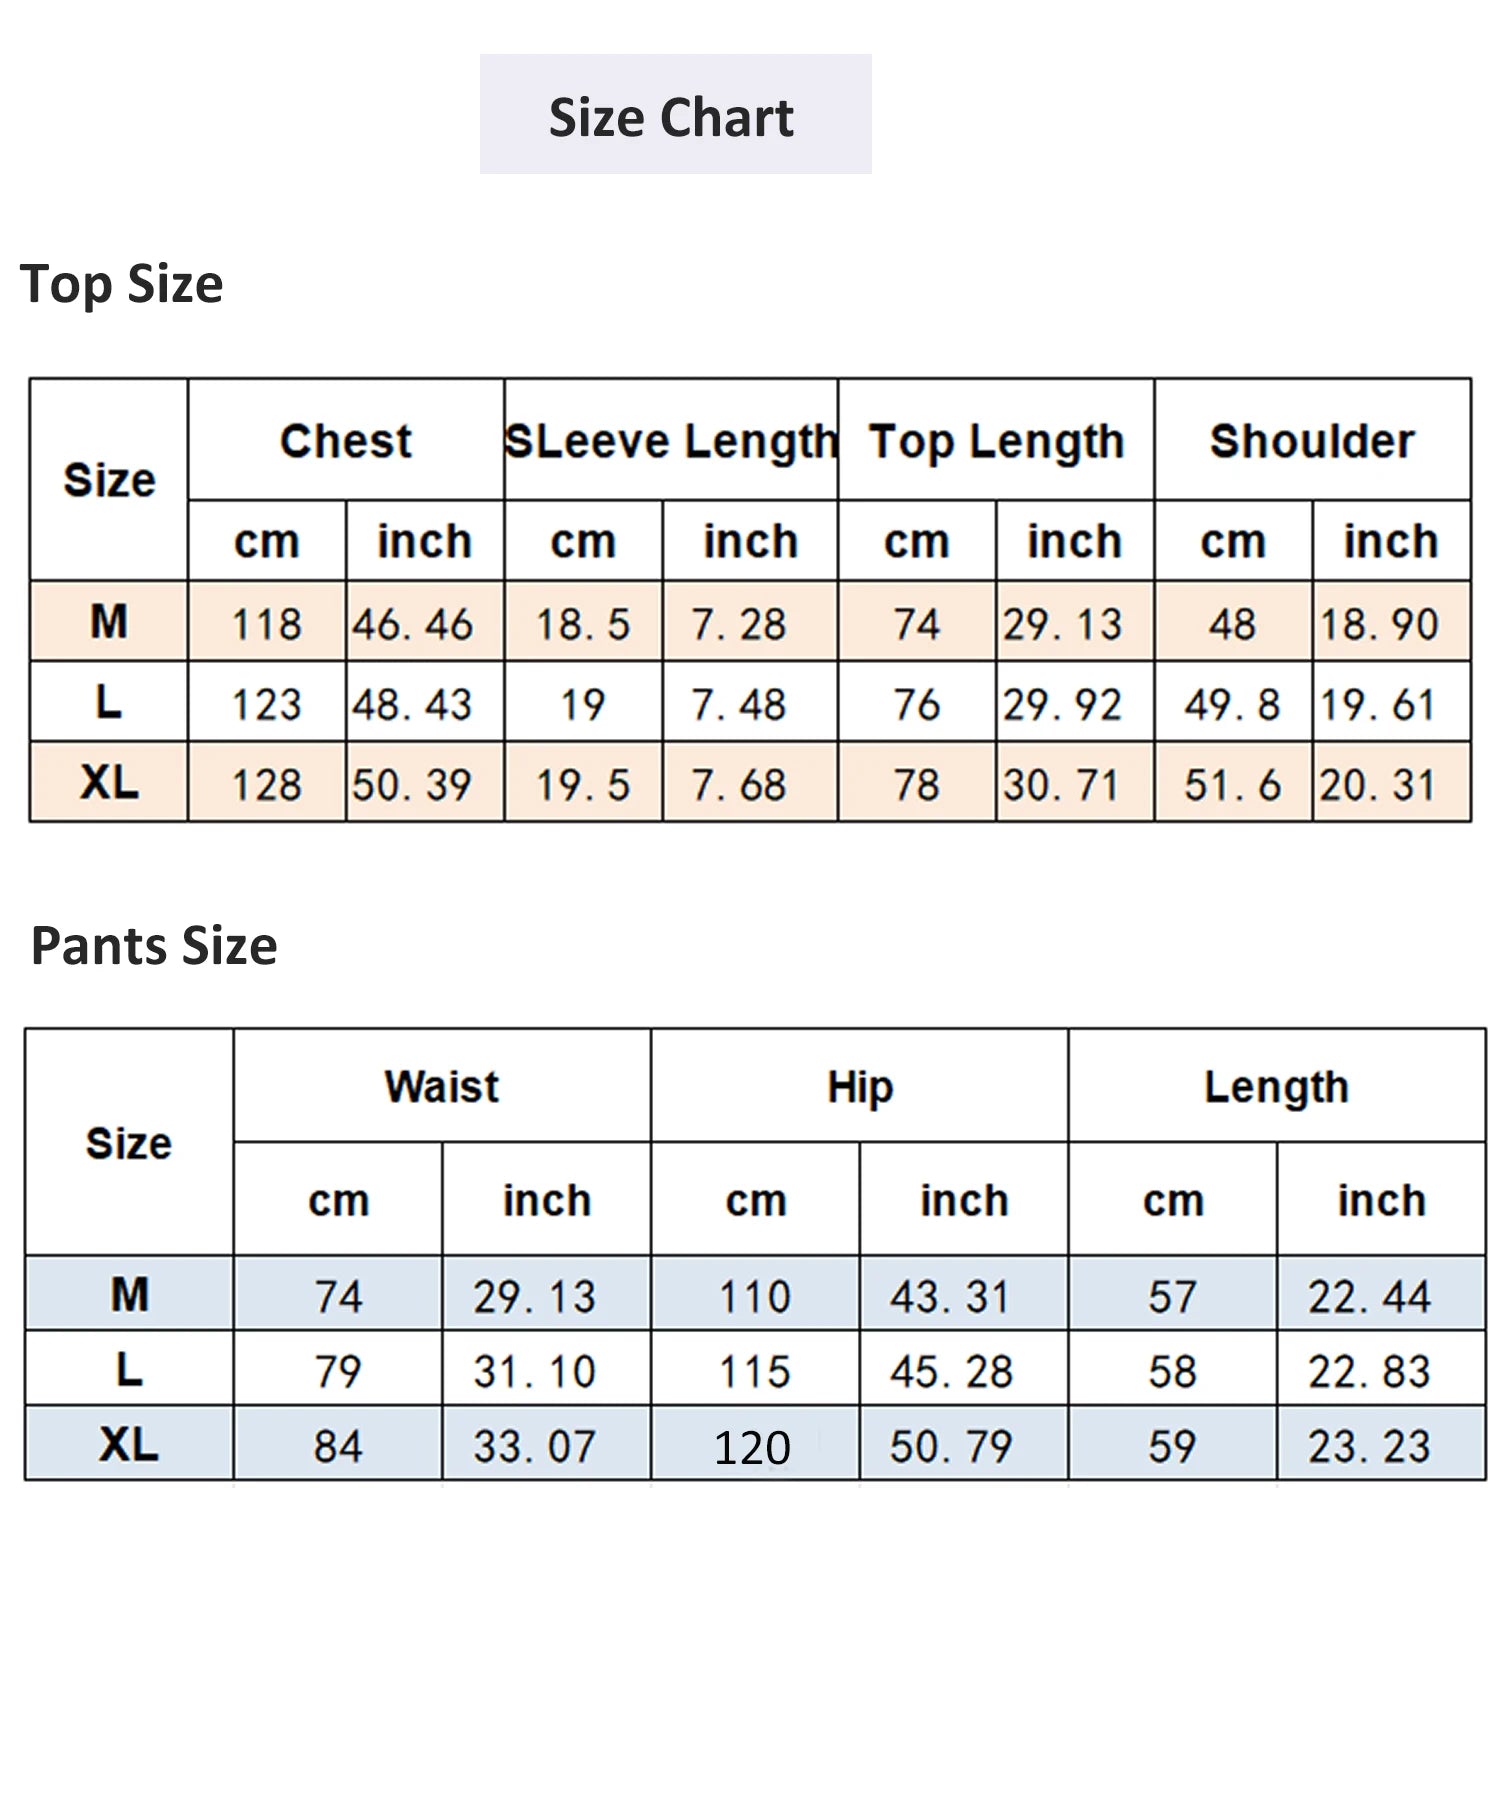Click the pants Length column header
The image size is (1500, 1800).
click(x=1277, y=1087)
